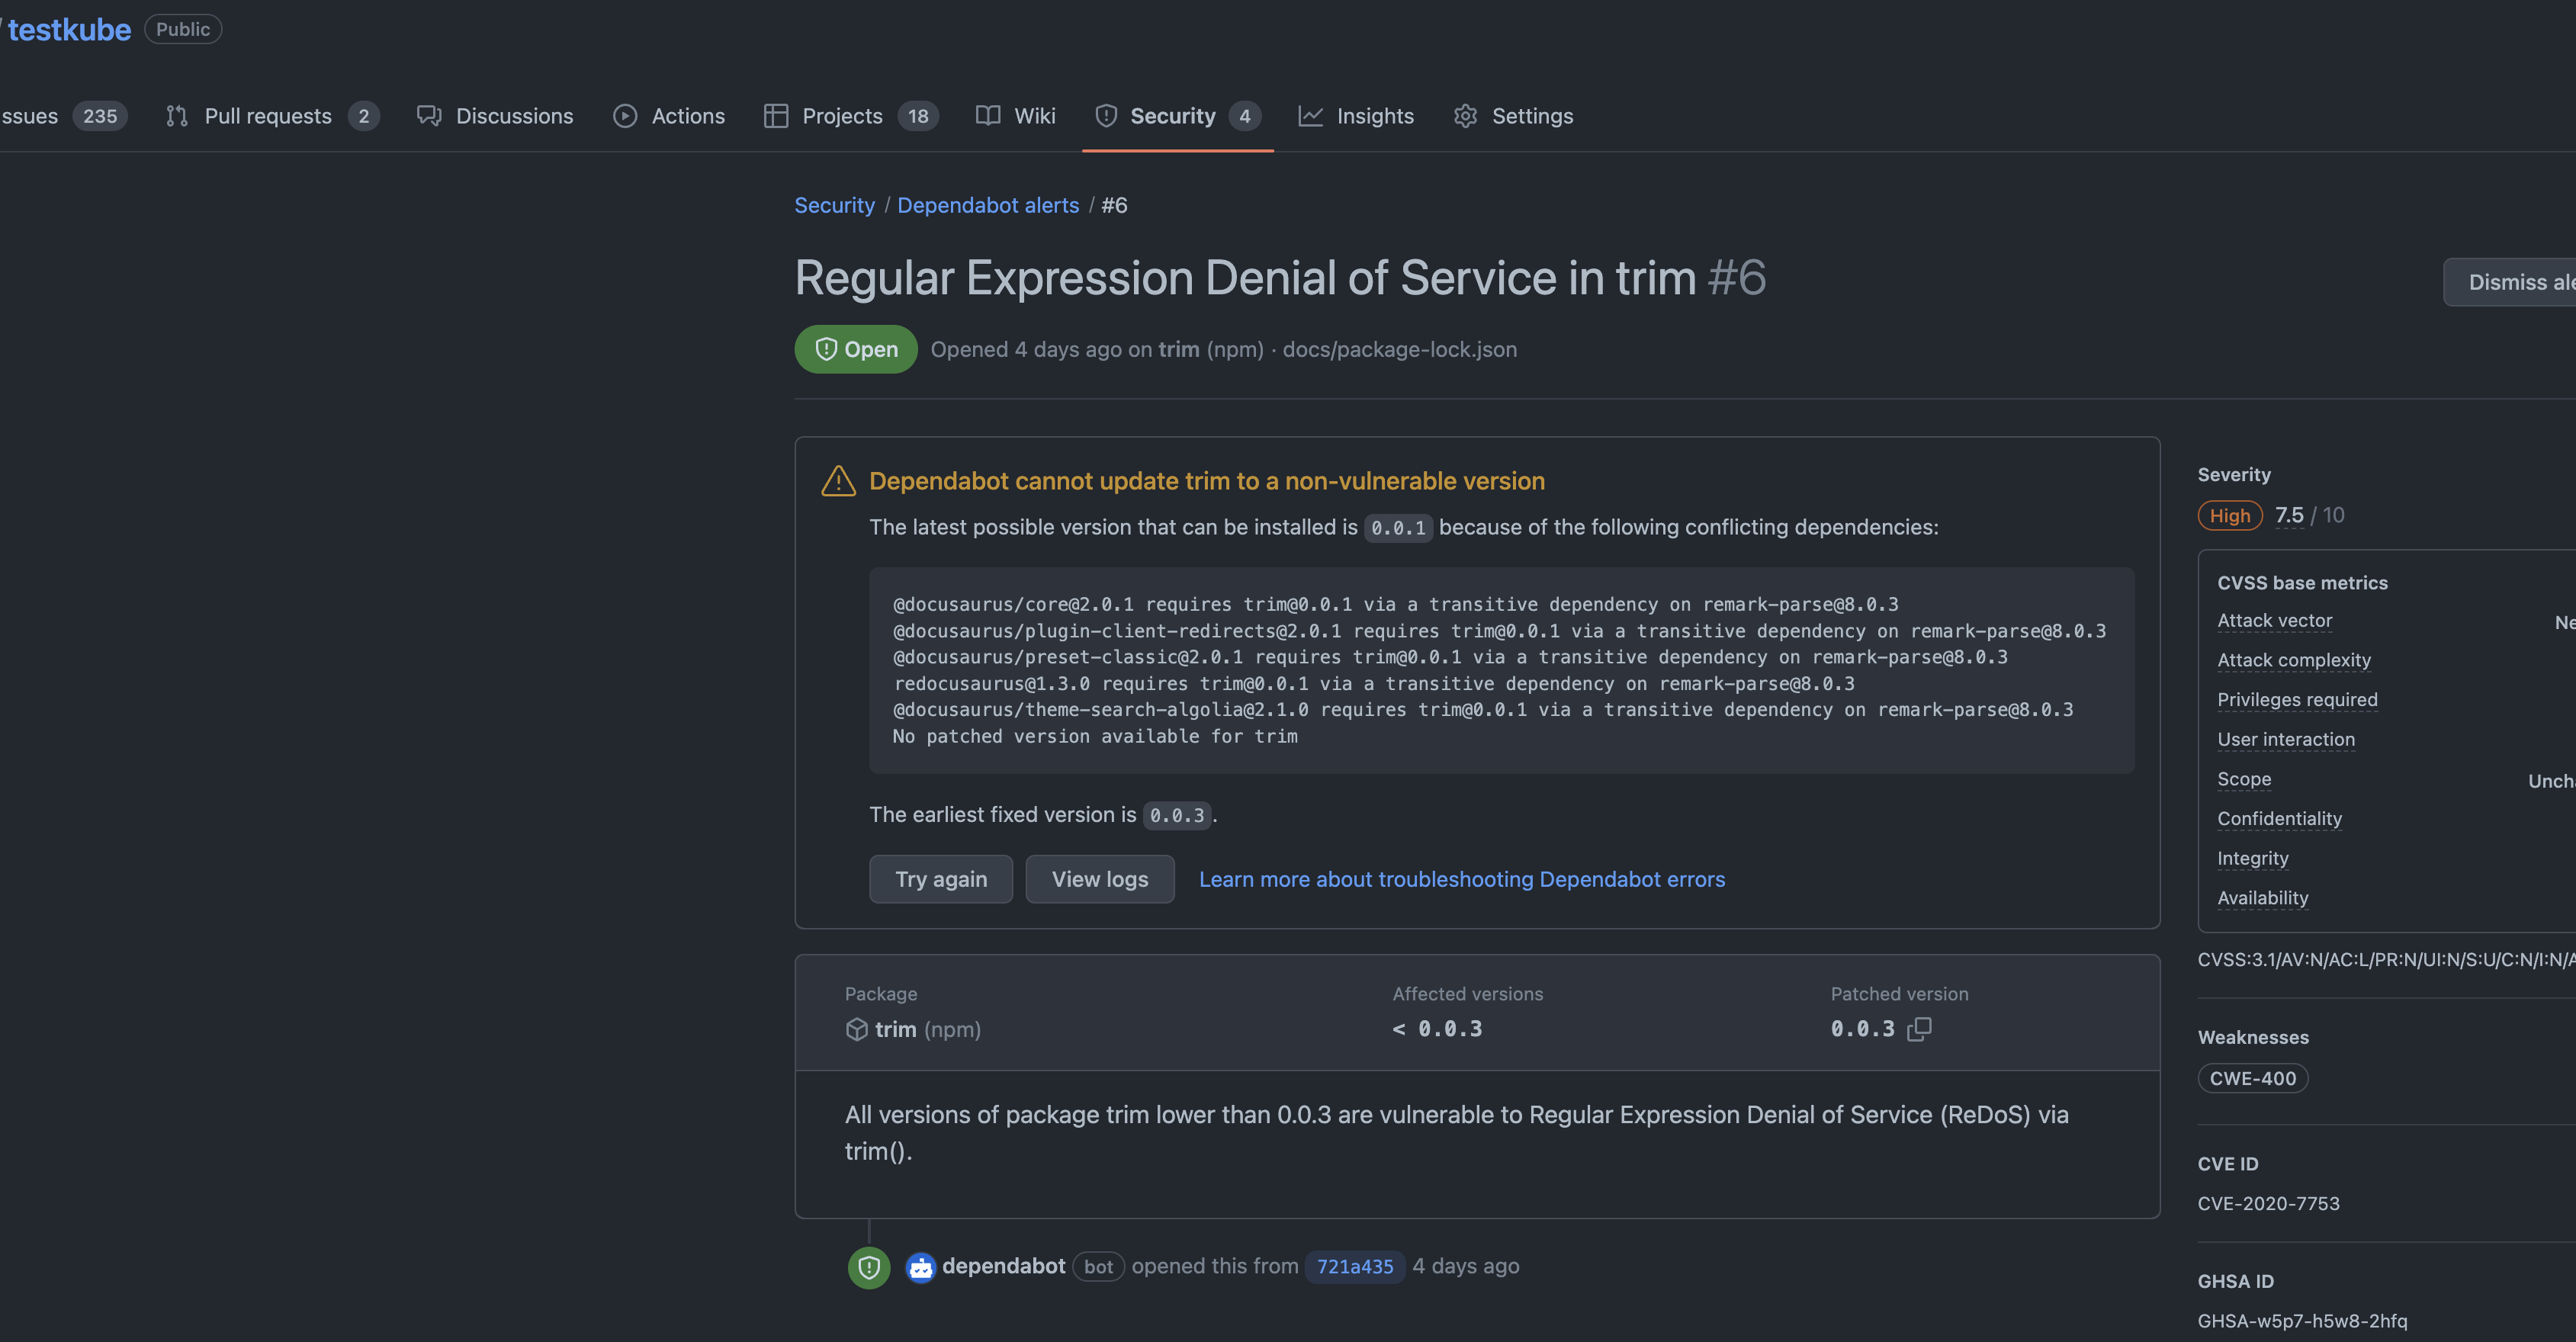Open the Insights tab
This screenshot has width=2576, height=1342.
pyautogui.click(x=1356, y=116)
